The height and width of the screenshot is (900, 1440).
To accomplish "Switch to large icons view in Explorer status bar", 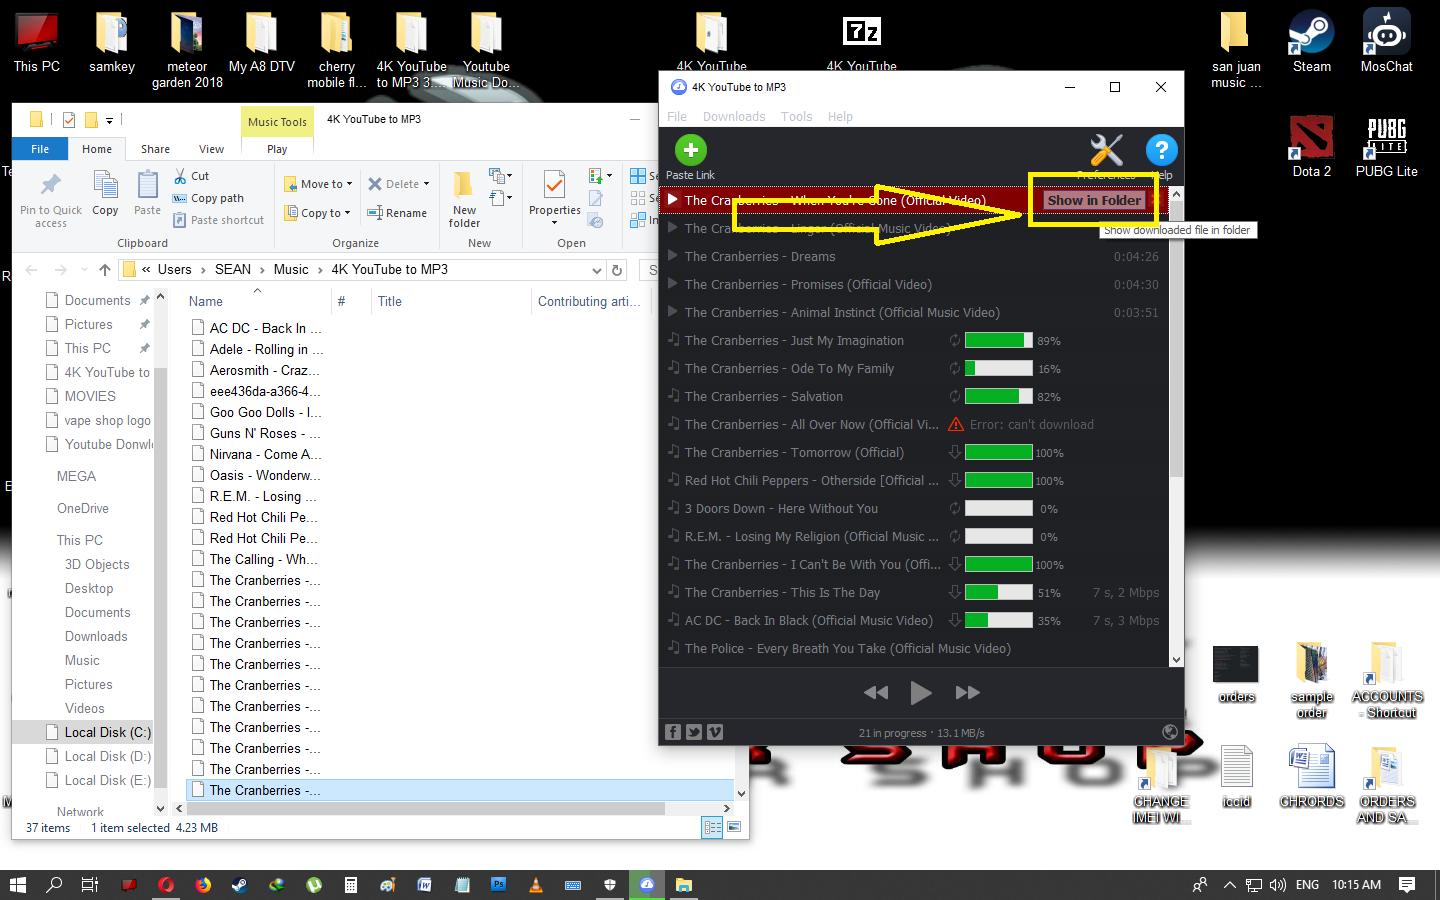I will click(x=734, y=827).
